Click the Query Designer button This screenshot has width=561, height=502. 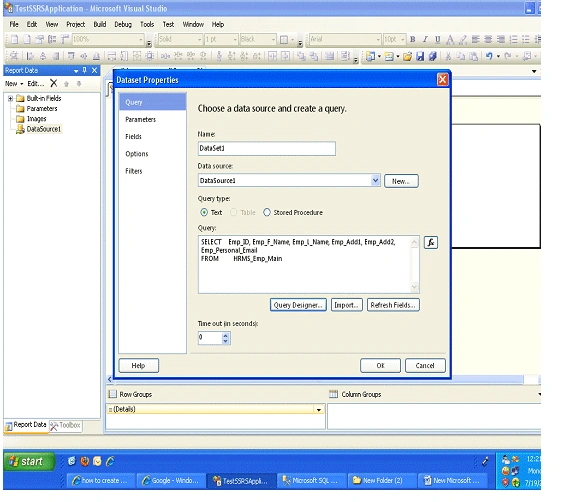coord(298,305)
